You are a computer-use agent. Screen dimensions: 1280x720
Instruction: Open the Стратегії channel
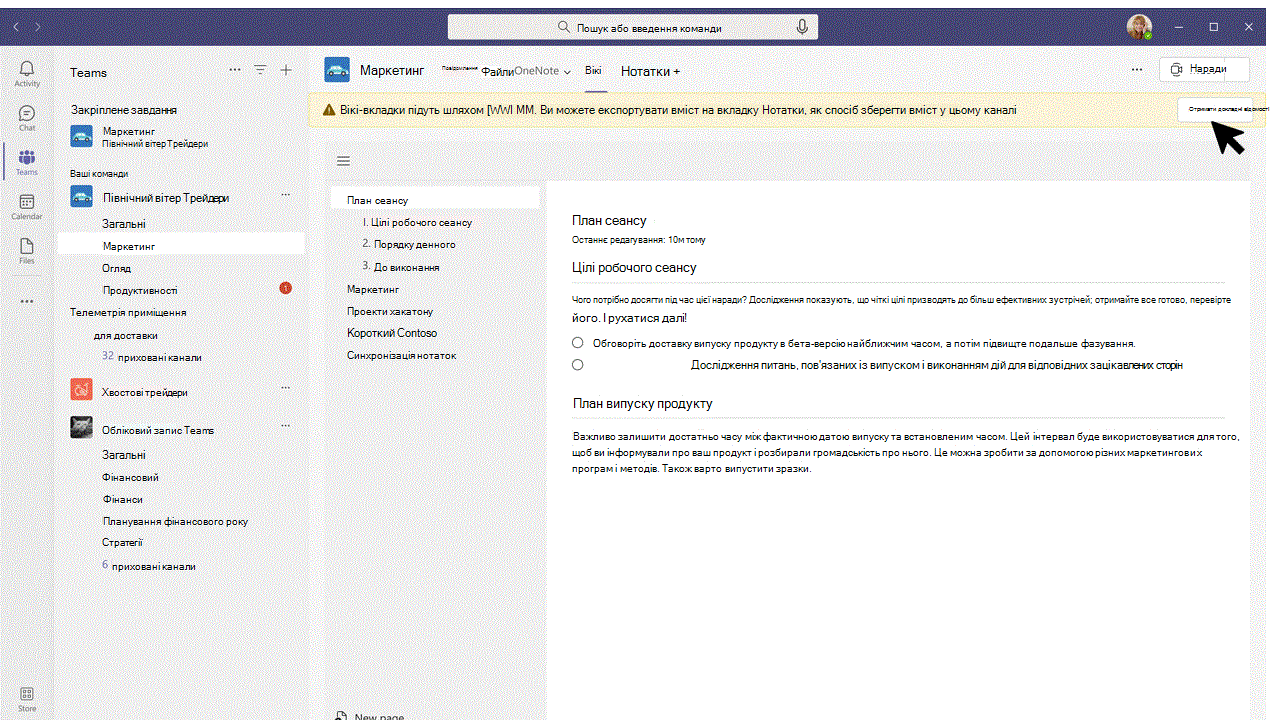pyautogui.click(x=122, y=542)
